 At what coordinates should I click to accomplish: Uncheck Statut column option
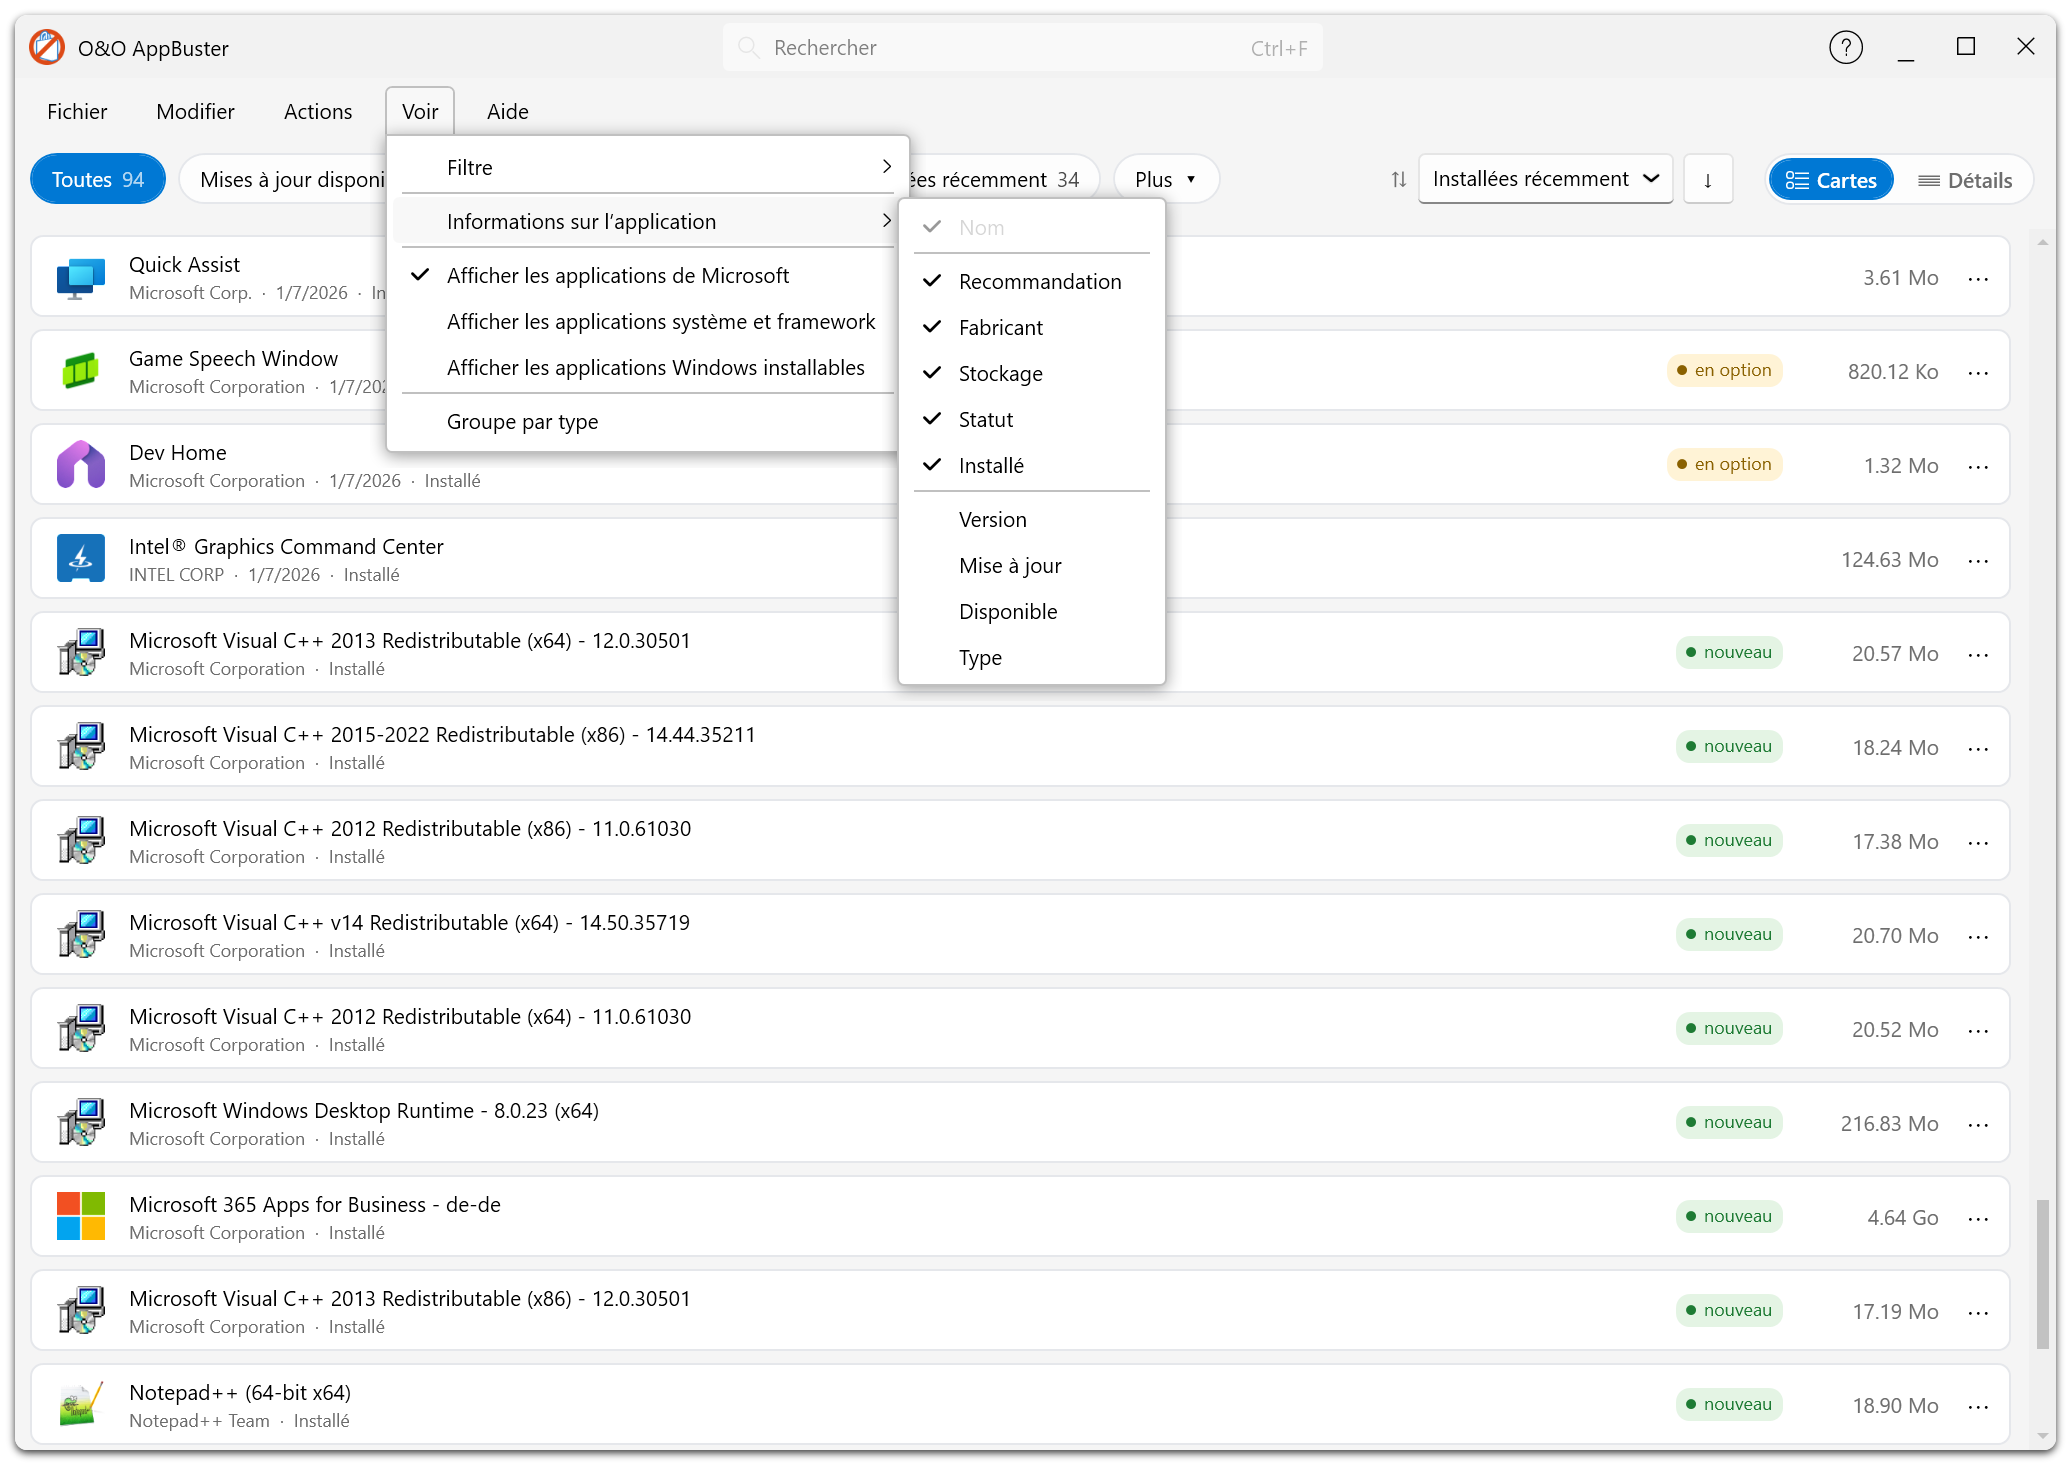tap(1031, 420)
